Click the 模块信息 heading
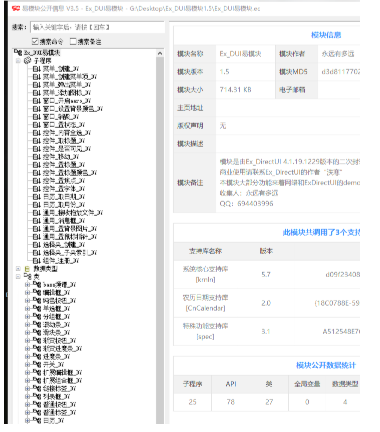 pos(326,35)
